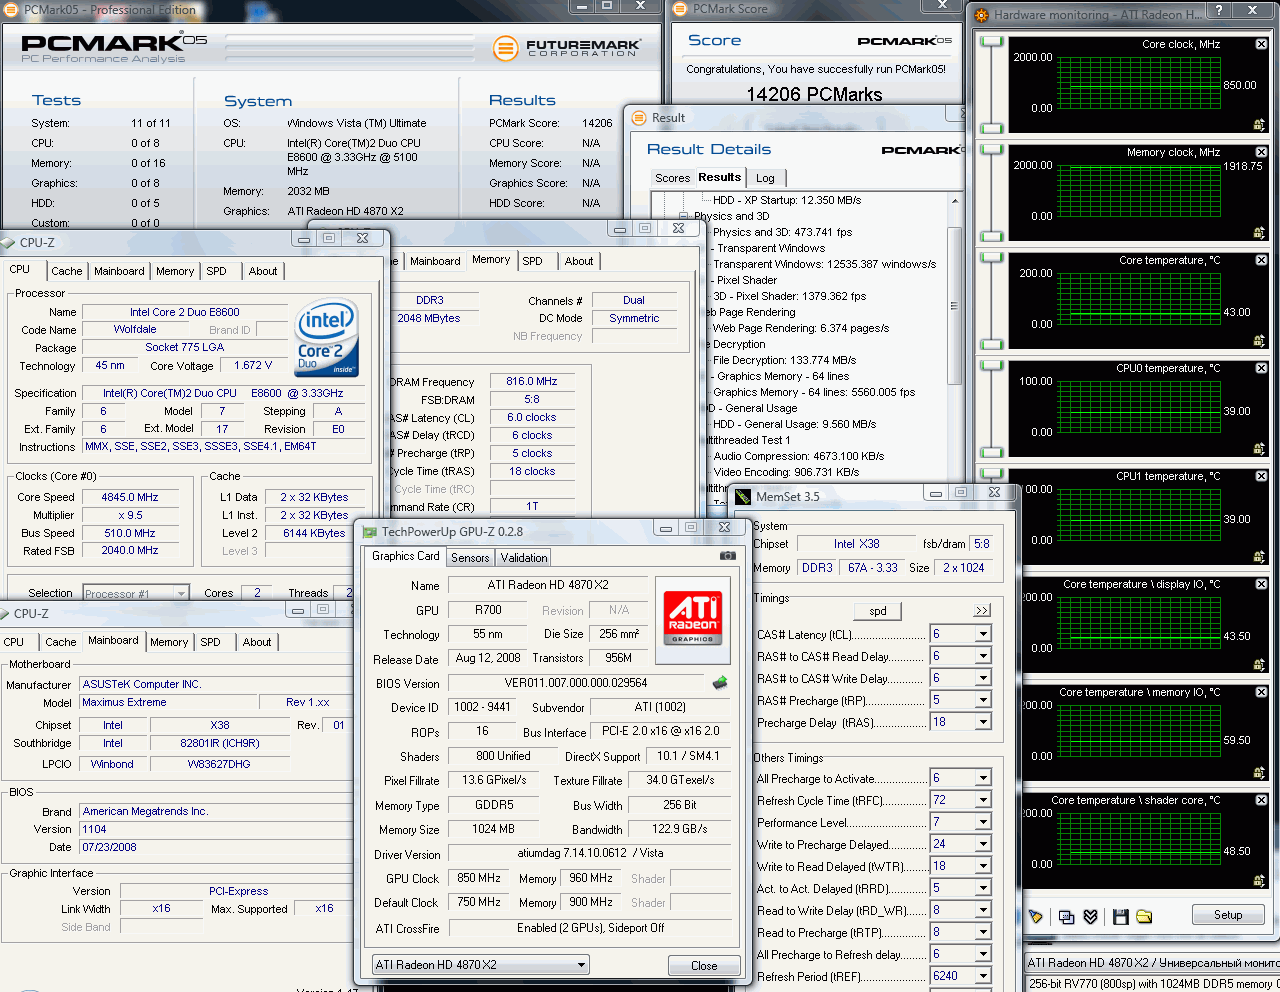Click the lock icon on memory IO temperature graph
This screenshot has width=1280, height=992.
click(x=1260, y=772)
